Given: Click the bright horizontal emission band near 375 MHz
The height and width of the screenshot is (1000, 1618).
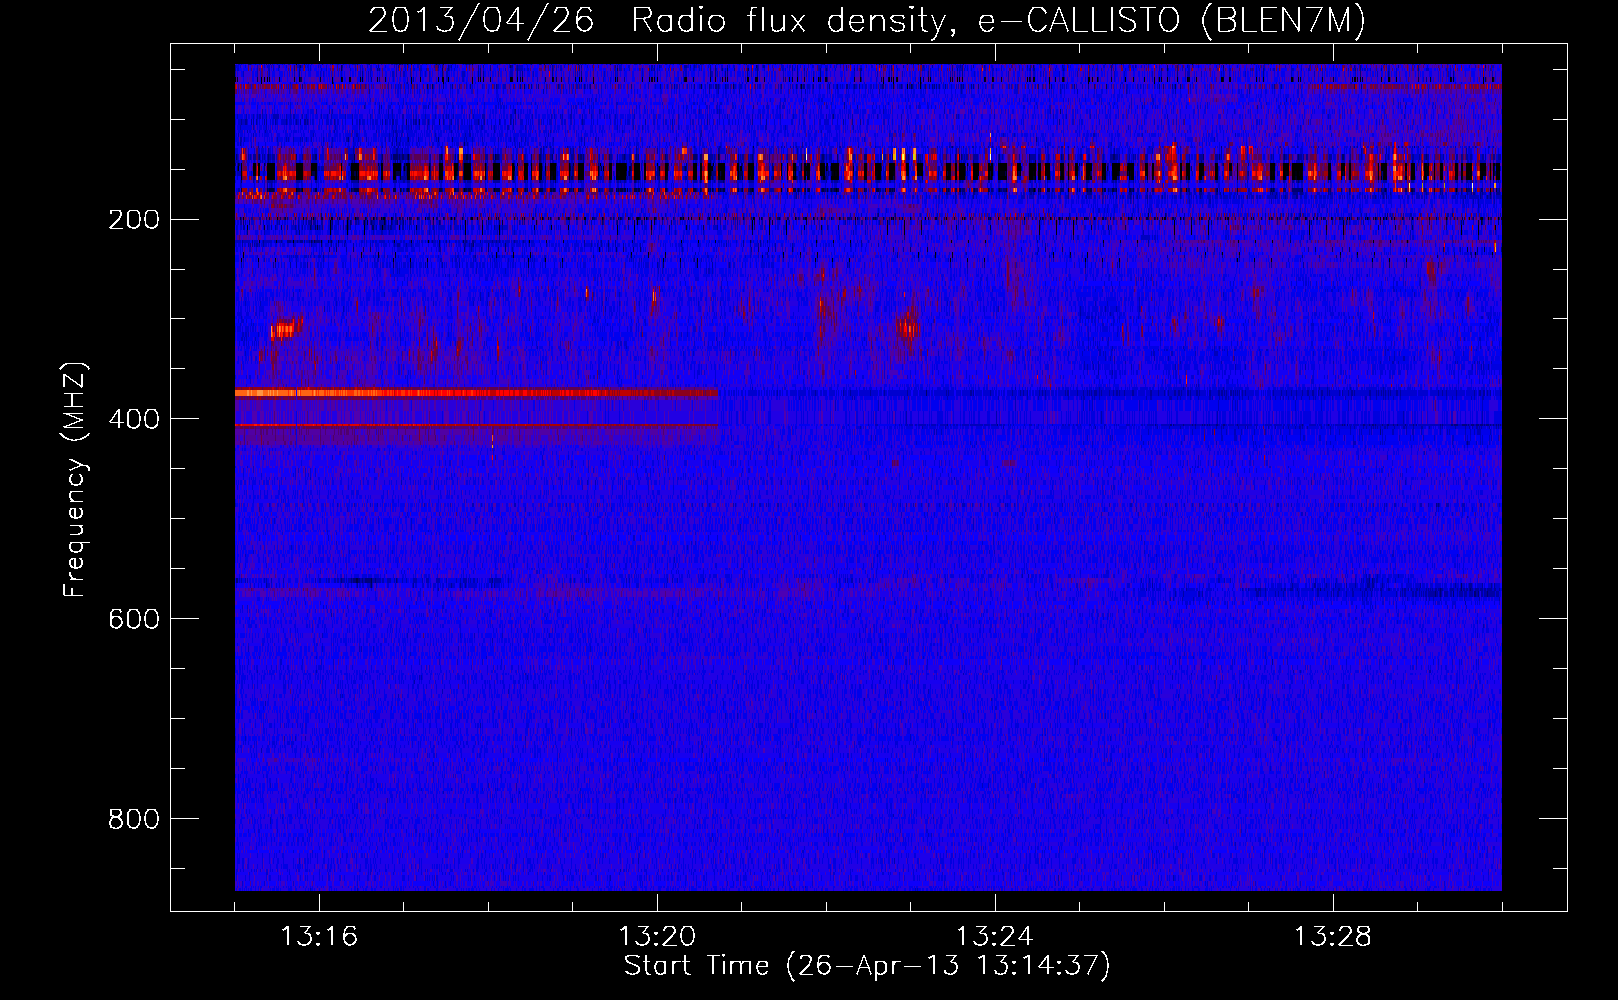Looking at the screenshot, I should (476, 393).
